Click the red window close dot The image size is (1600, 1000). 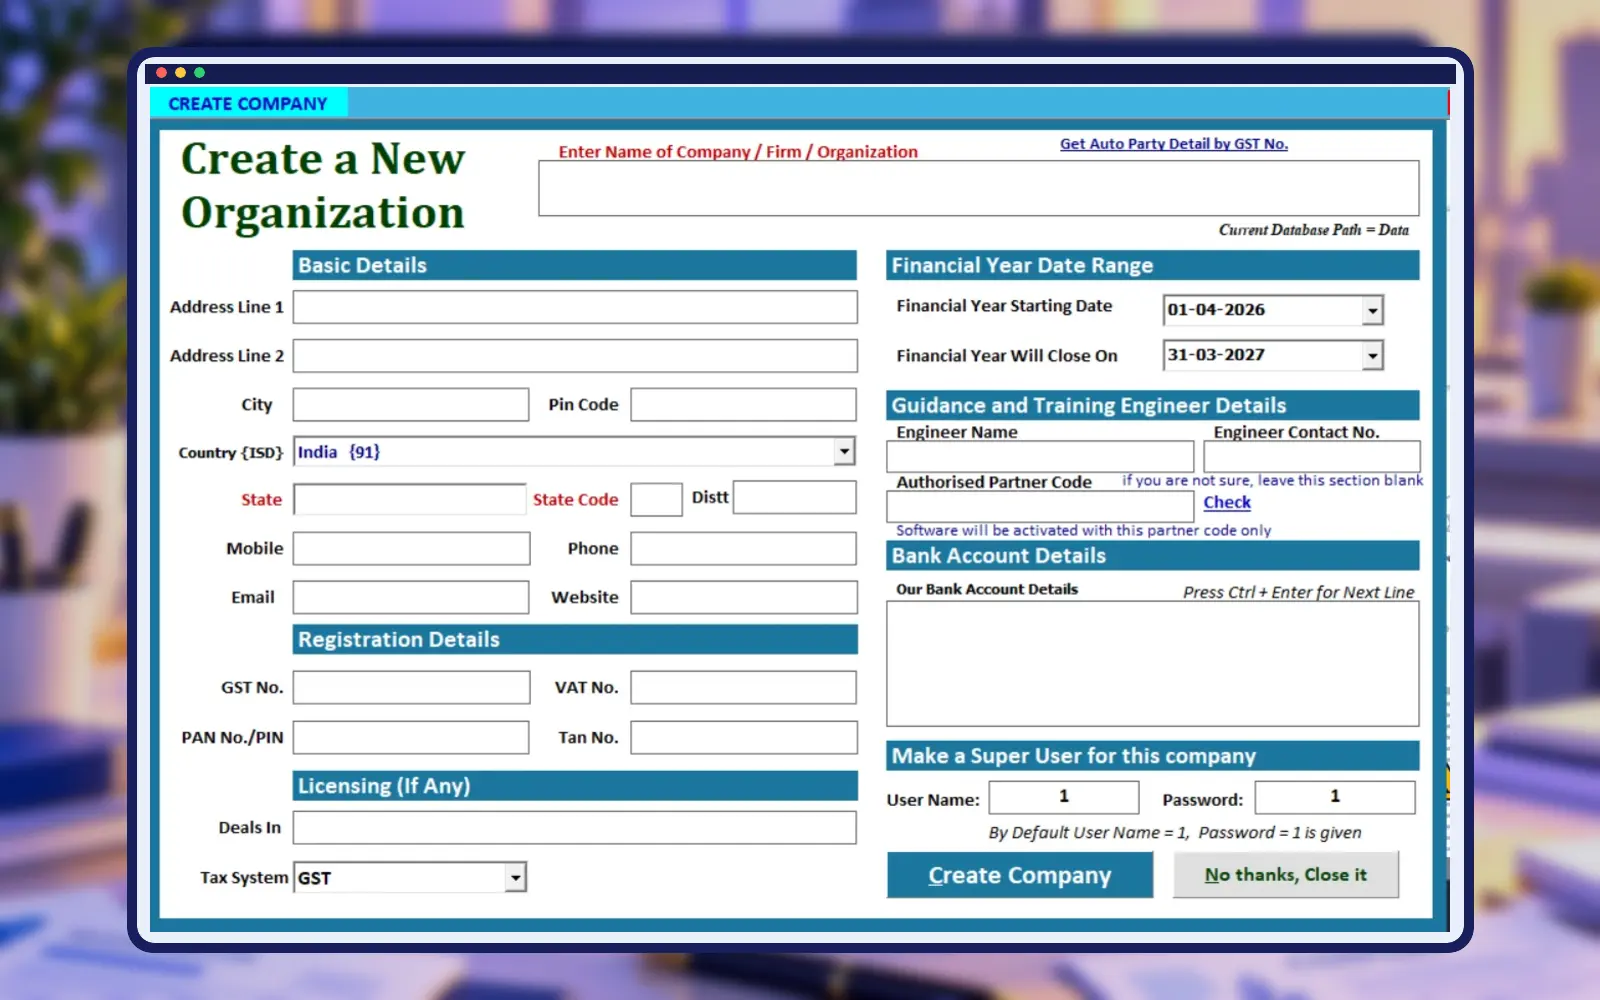pyautogui.click(x=162, y=73)
